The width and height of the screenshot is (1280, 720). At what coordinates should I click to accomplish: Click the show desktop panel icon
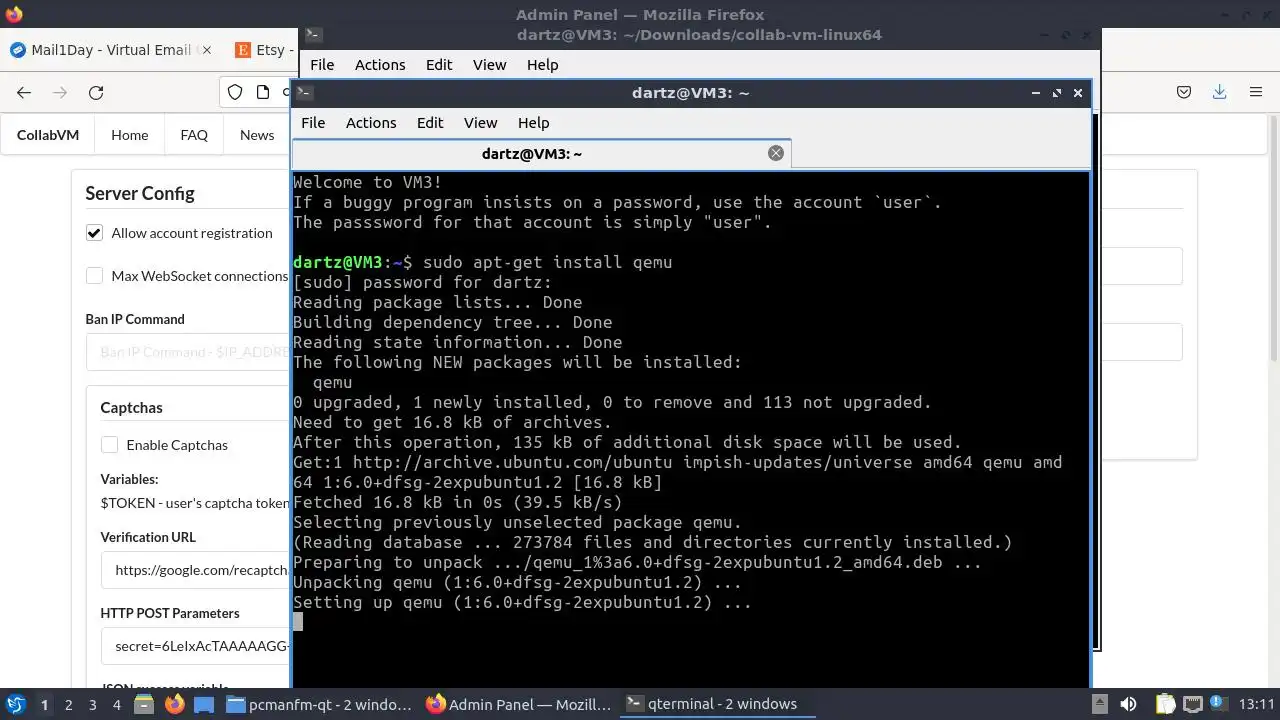tap(204, 704)
